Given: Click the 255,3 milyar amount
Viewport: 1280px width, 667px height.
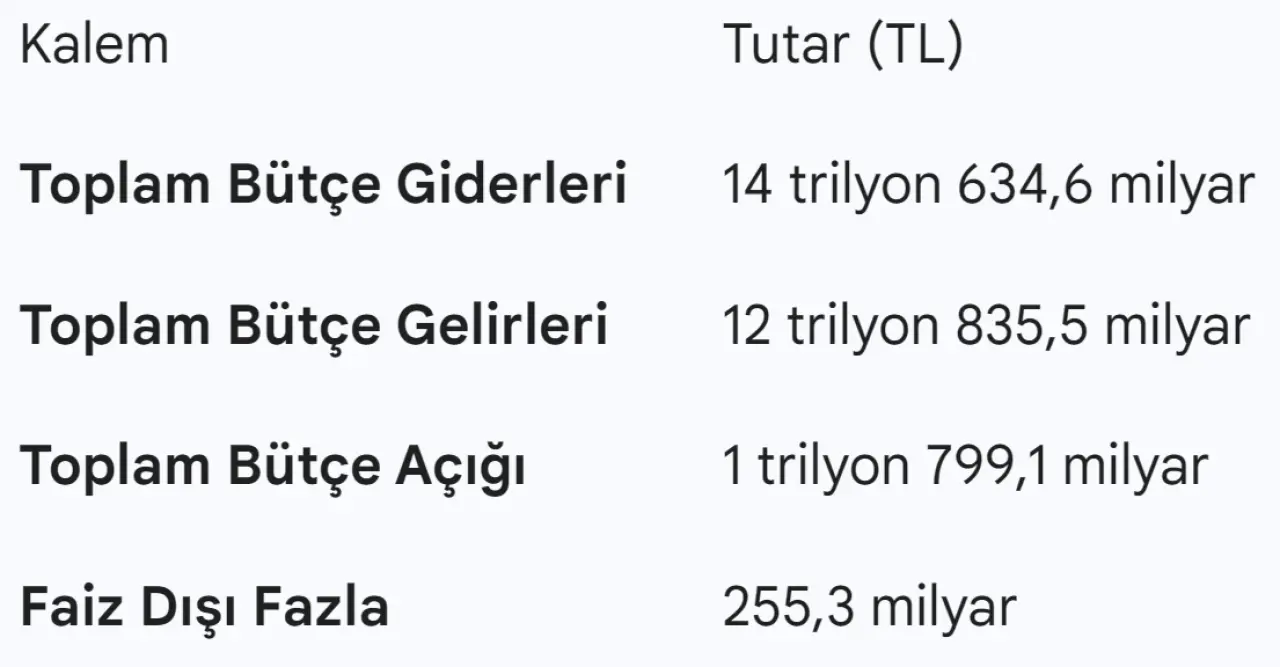Looking at the screenshot, I should point(869,607).
